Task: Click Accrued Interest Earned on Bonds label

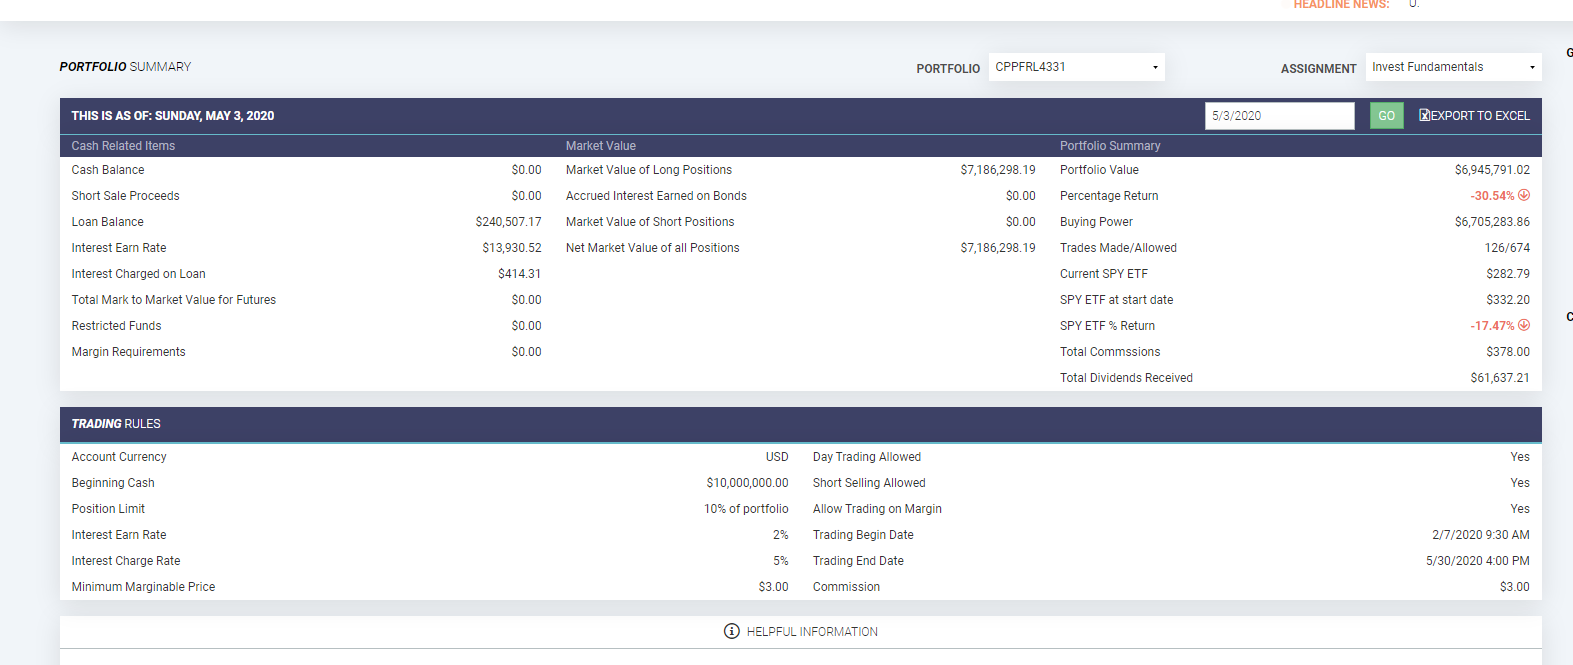Action: pos(656,196)
